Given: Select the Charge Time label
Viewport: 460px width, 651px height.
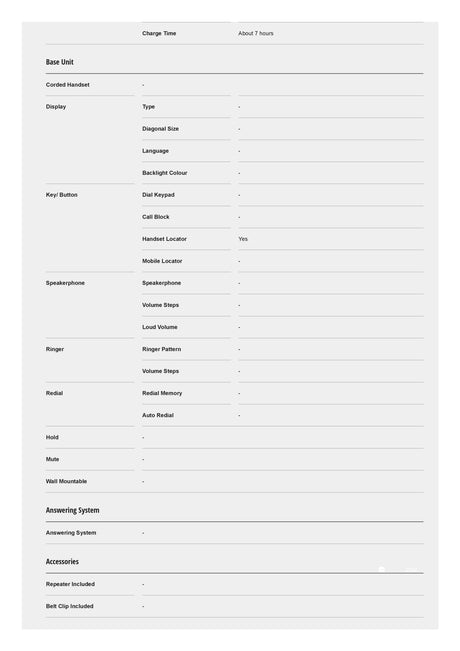Looking at the screenshot, I should 159,33.
